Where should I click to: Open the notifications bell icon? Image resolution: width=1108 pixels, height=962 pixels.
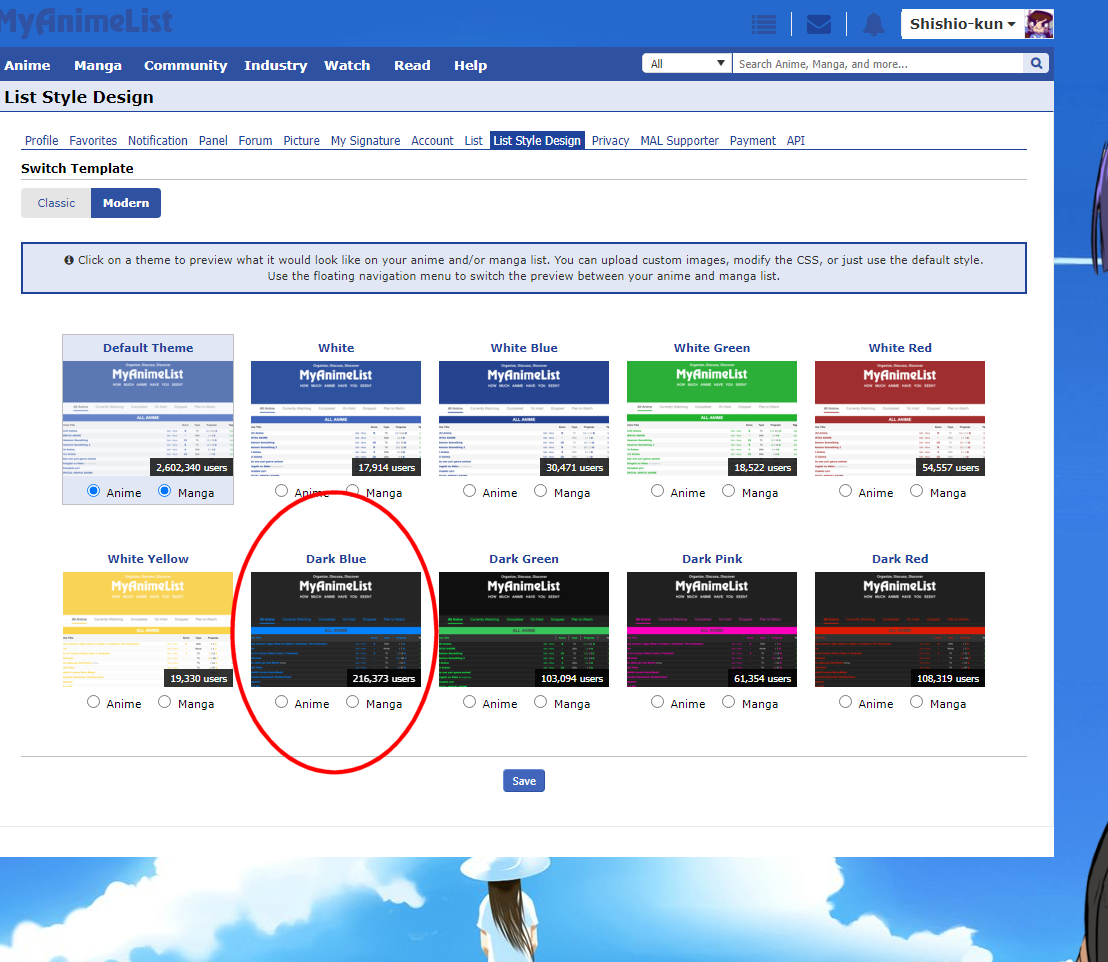873,25
